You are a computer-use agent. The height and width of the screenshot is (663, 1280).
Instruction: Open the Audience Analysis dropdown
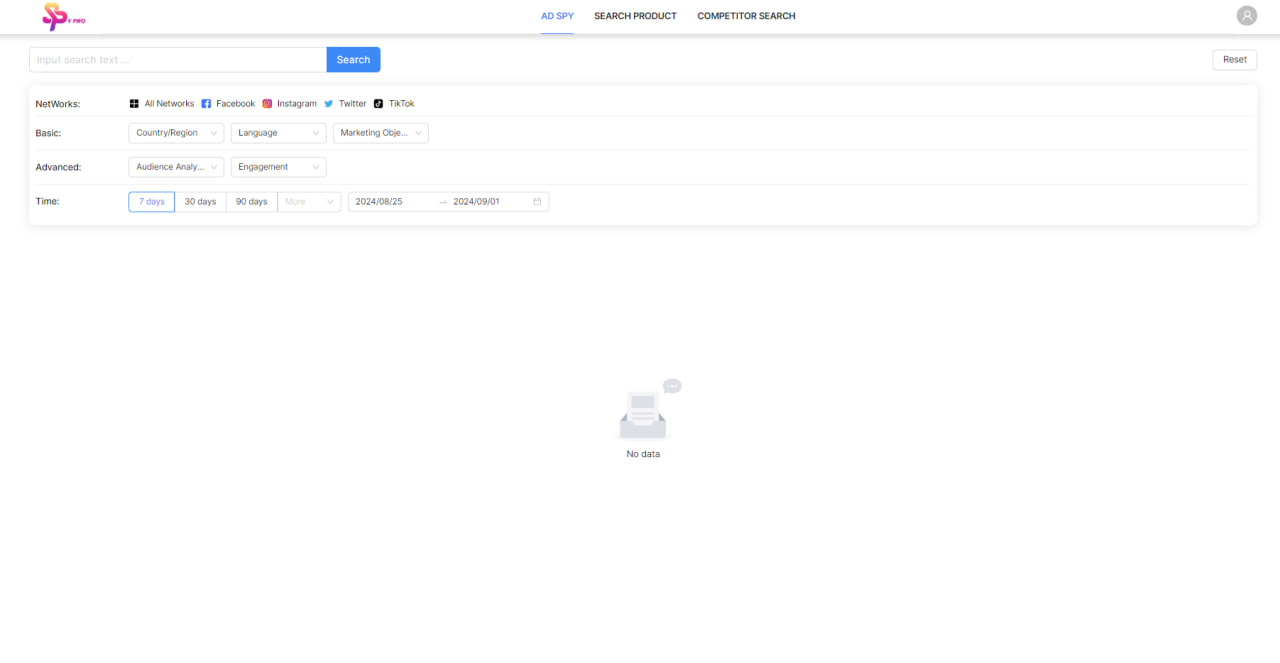tap(176, 167)
